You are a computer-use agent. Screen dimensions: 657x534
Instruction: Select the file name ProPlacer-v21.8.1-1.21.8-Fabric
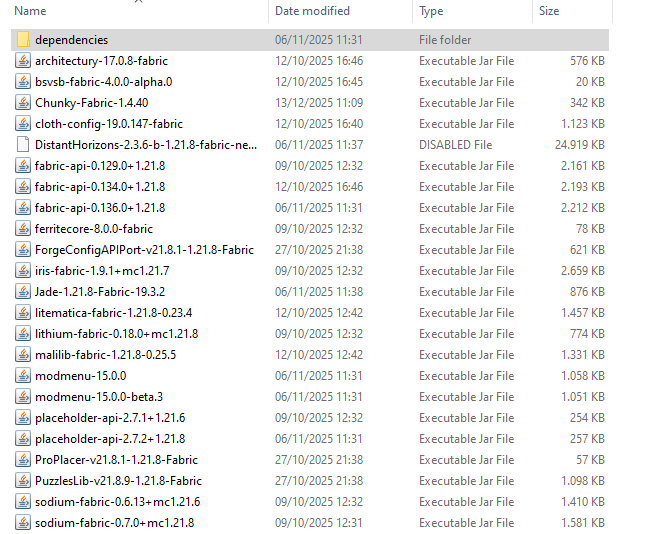coord(116,460)
